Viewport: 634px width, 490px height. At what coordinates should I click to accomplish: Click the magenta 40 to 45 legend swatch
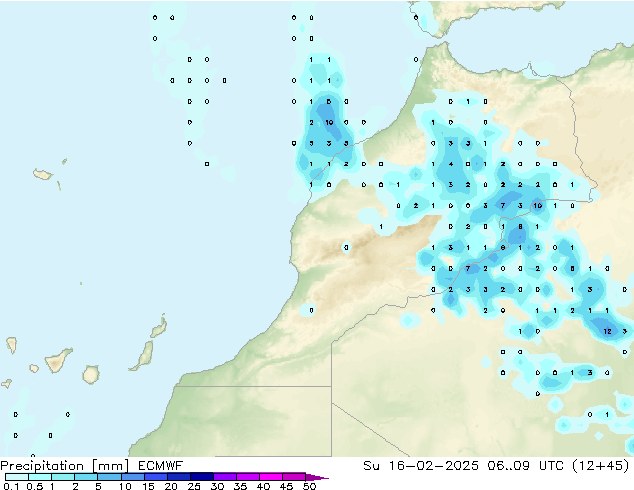[x=271, y=477]
